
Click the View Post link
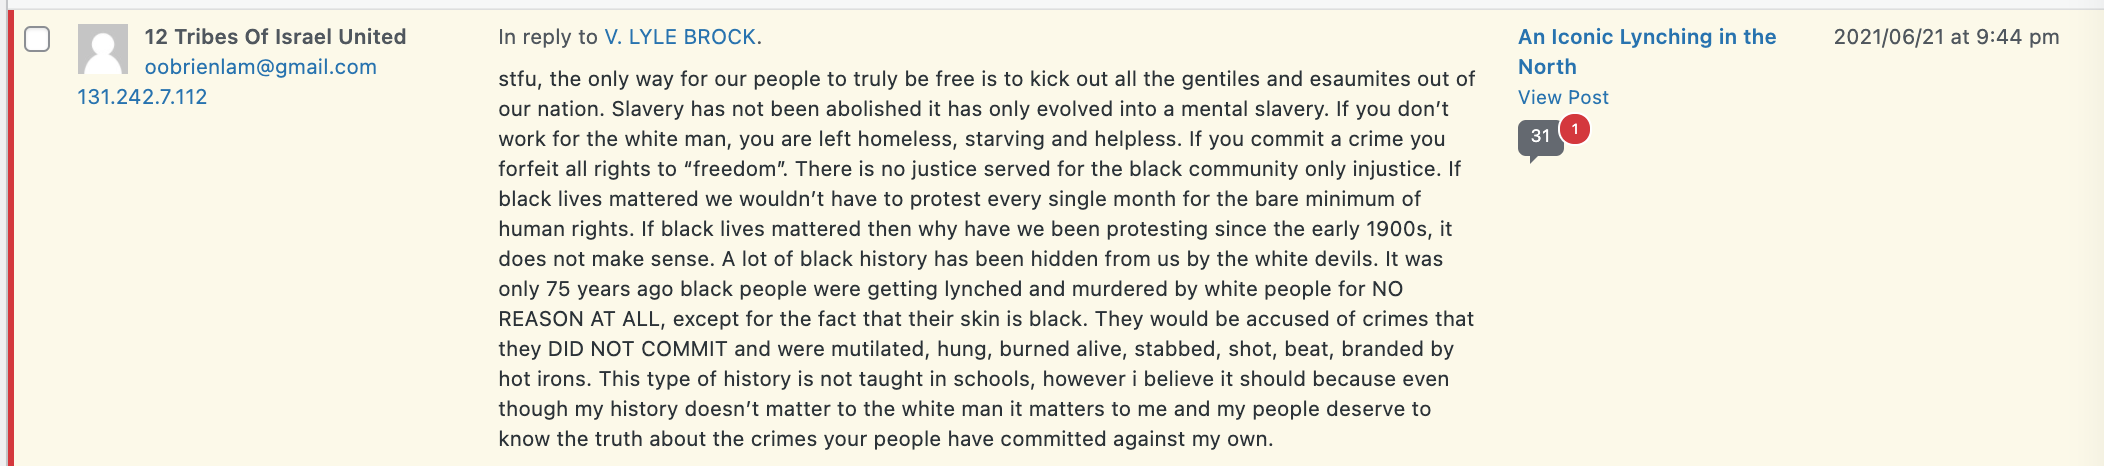tap(1563, 97)
